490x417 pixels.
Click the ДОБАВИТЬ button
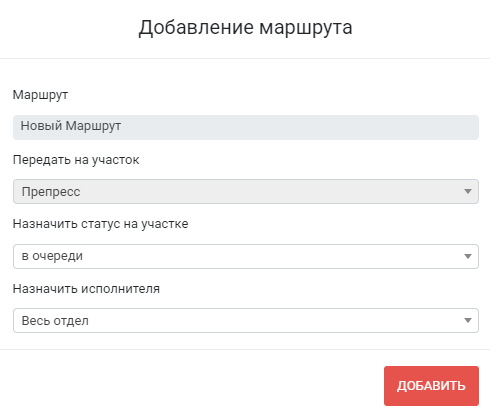click(x=431, y=386)
